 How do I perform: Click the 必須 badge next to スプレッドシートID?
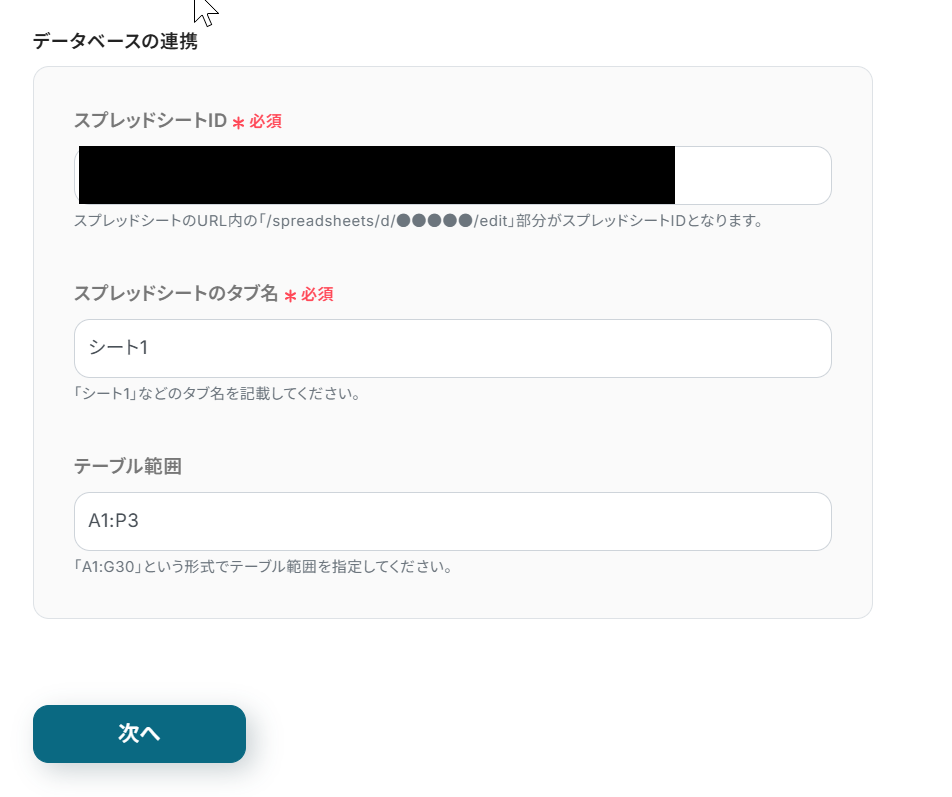click(x=265, y=121)
